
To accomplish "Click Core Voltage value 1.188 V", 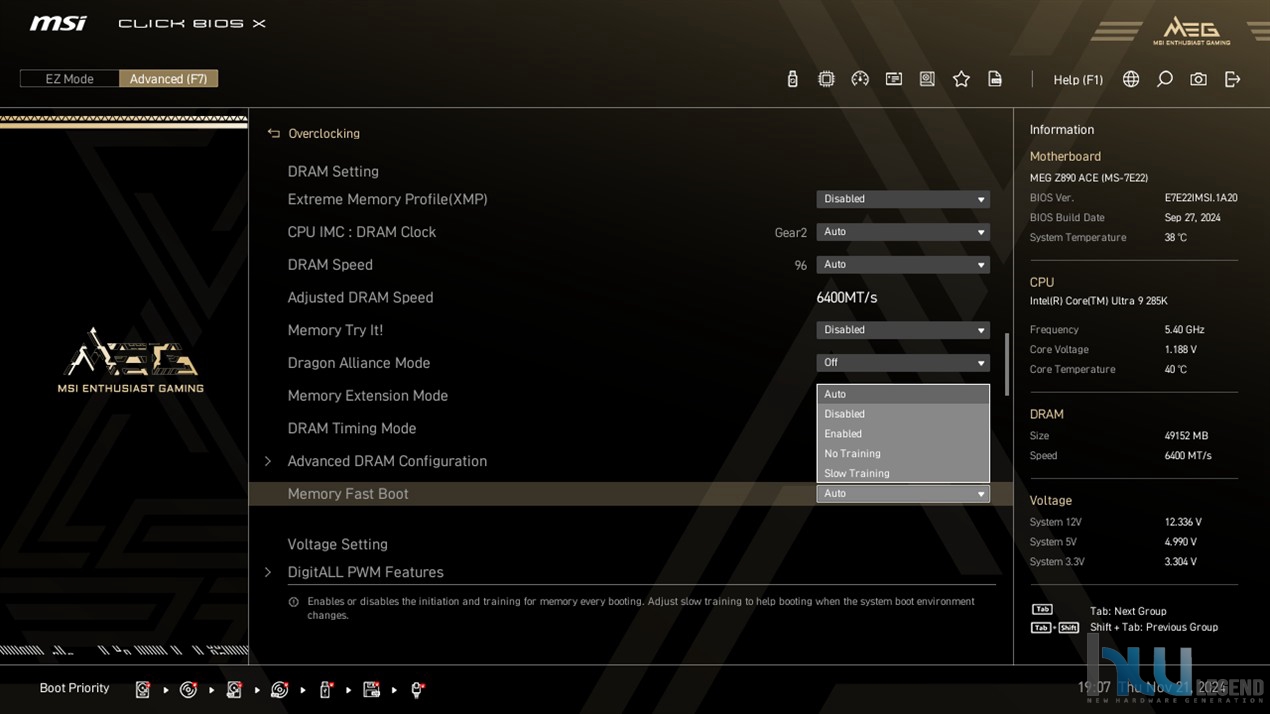I will click(1181, 350).
